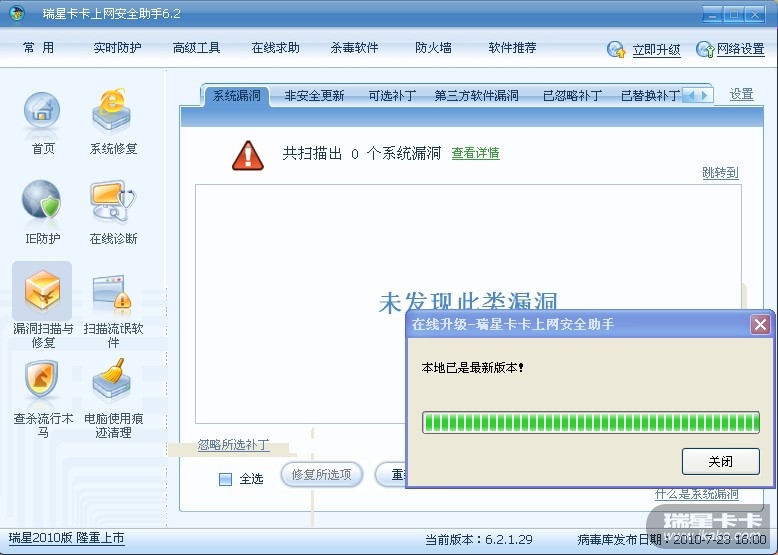This screenshot has height=555, width=778.
Task: Switch to the 已忽略补丁 tab
Action: pos(572,96)
